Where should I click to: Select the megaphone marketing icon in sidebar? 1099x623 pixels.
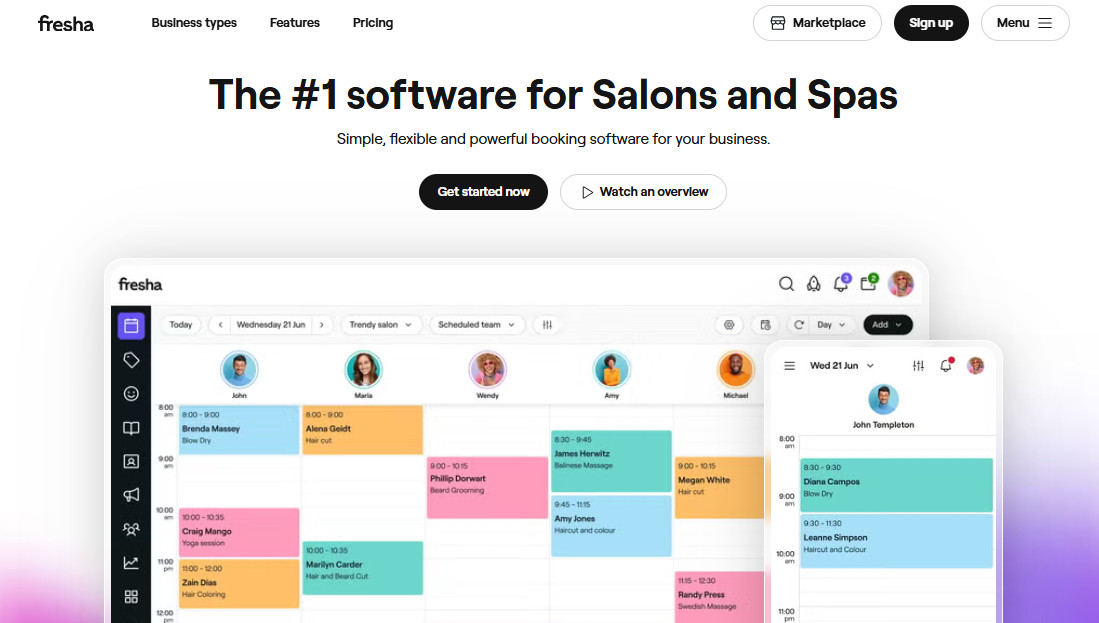[131, 495]
